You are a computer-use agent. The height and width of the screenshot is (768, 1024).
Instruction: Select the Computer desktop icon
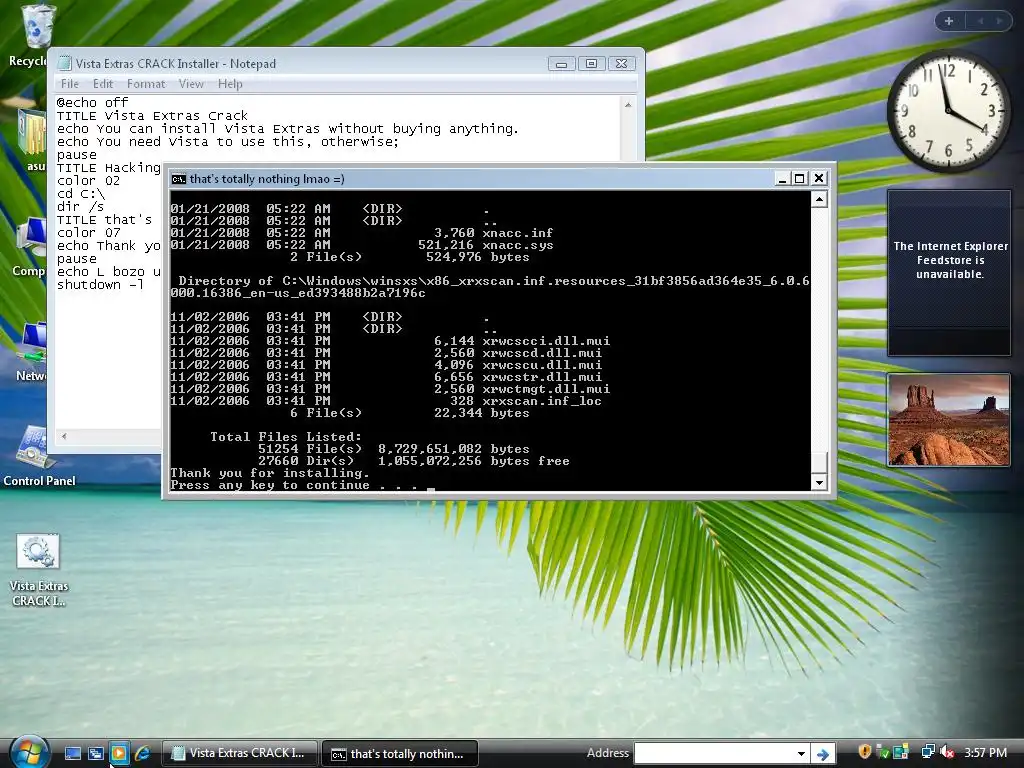point(29,248)
